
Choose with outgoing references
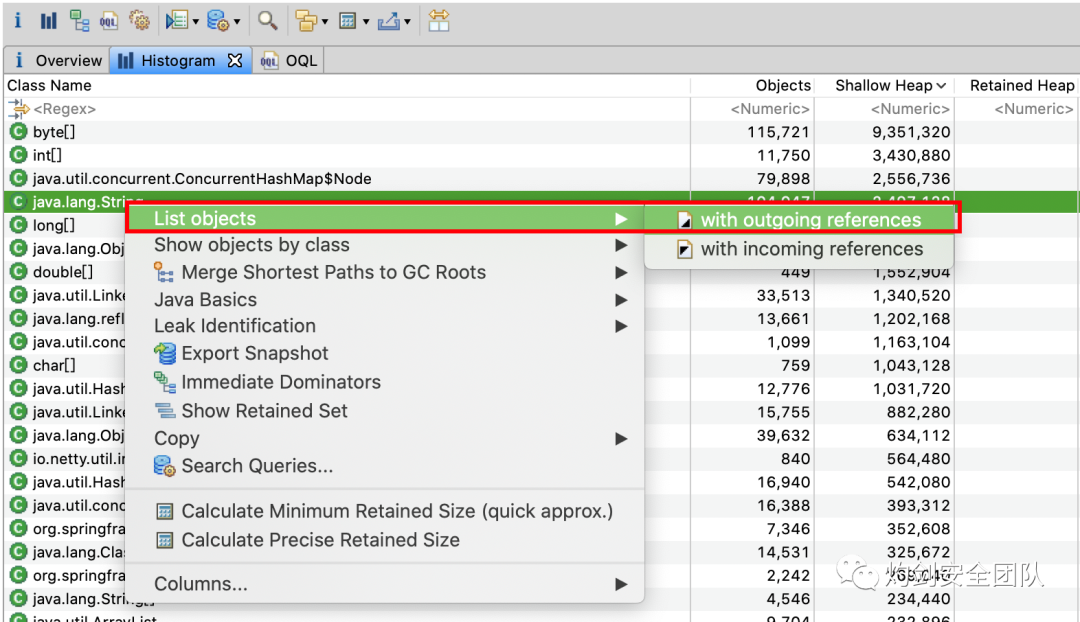(800, 220)
